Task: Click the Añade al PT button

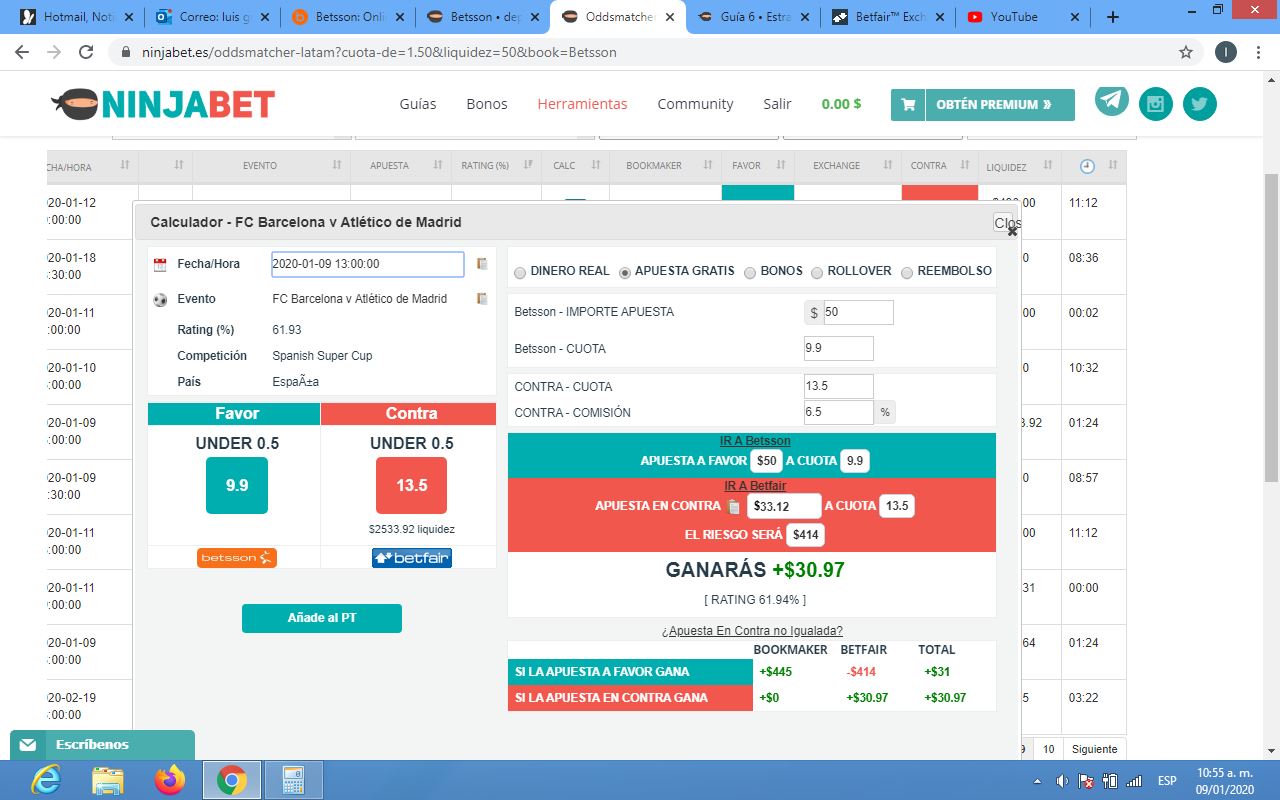Action: tap(321, 618)
